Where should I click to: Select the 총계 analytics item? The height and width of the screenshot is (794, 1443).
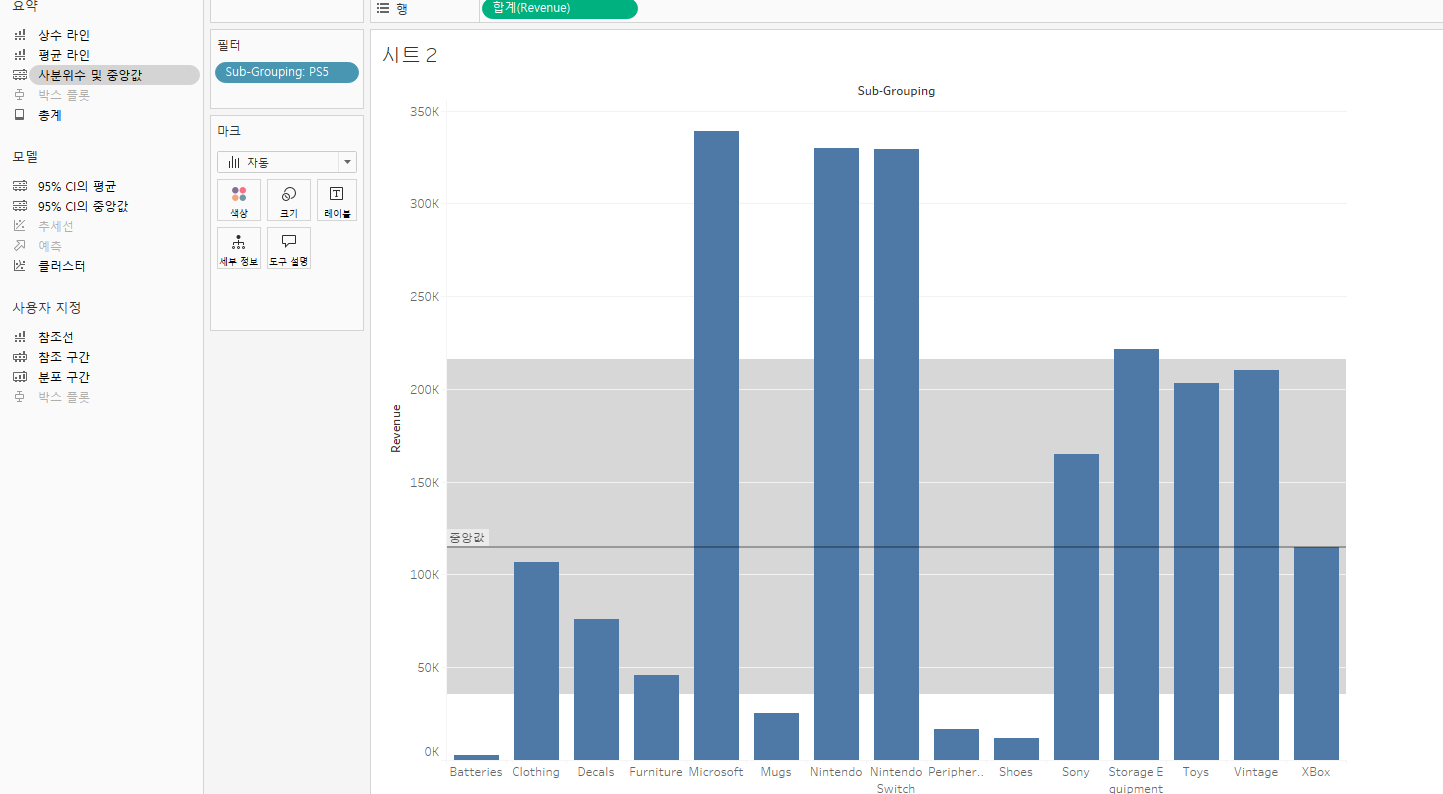50,115
